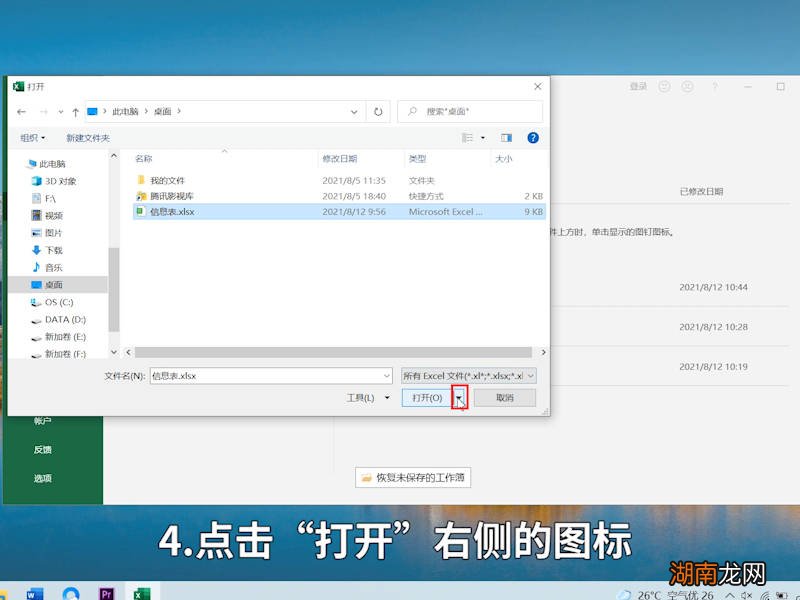Sort files by the 修改日期 column header

(343, 160)
